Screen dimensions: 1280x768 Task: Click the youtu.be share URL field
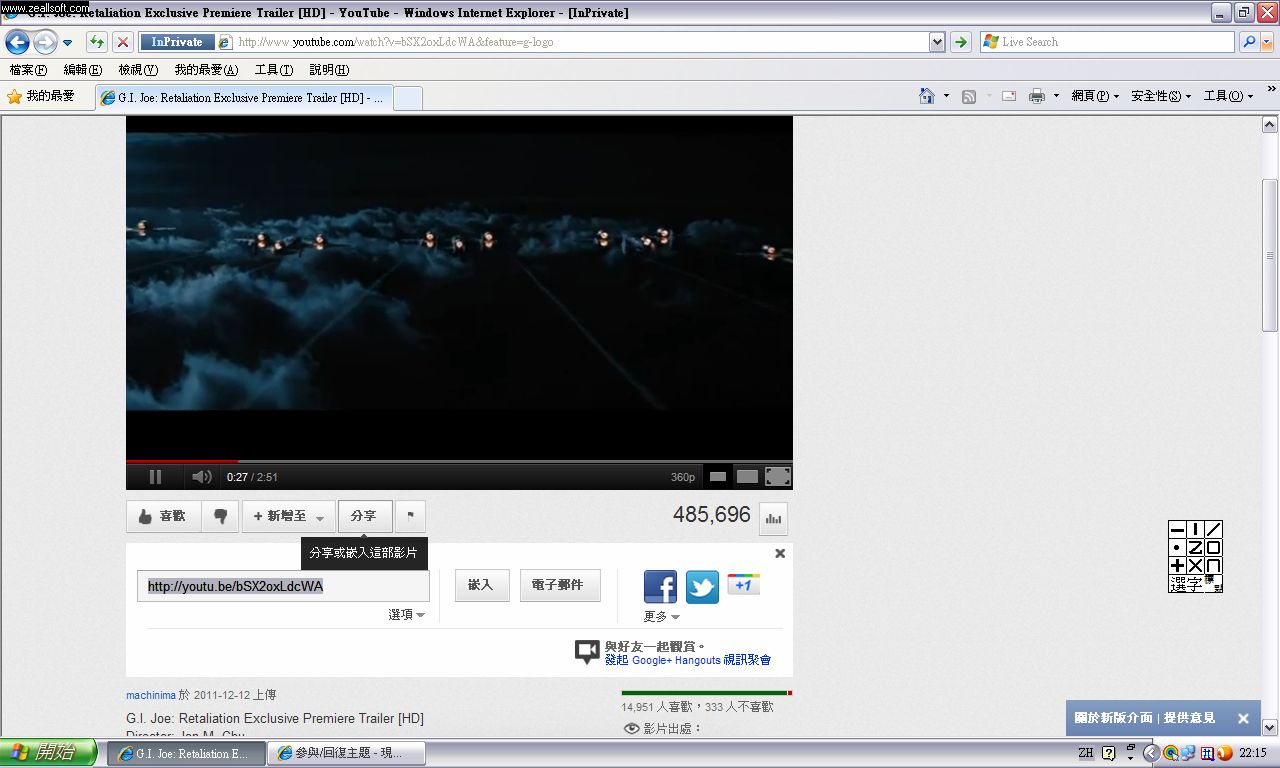tap(283, 586)
